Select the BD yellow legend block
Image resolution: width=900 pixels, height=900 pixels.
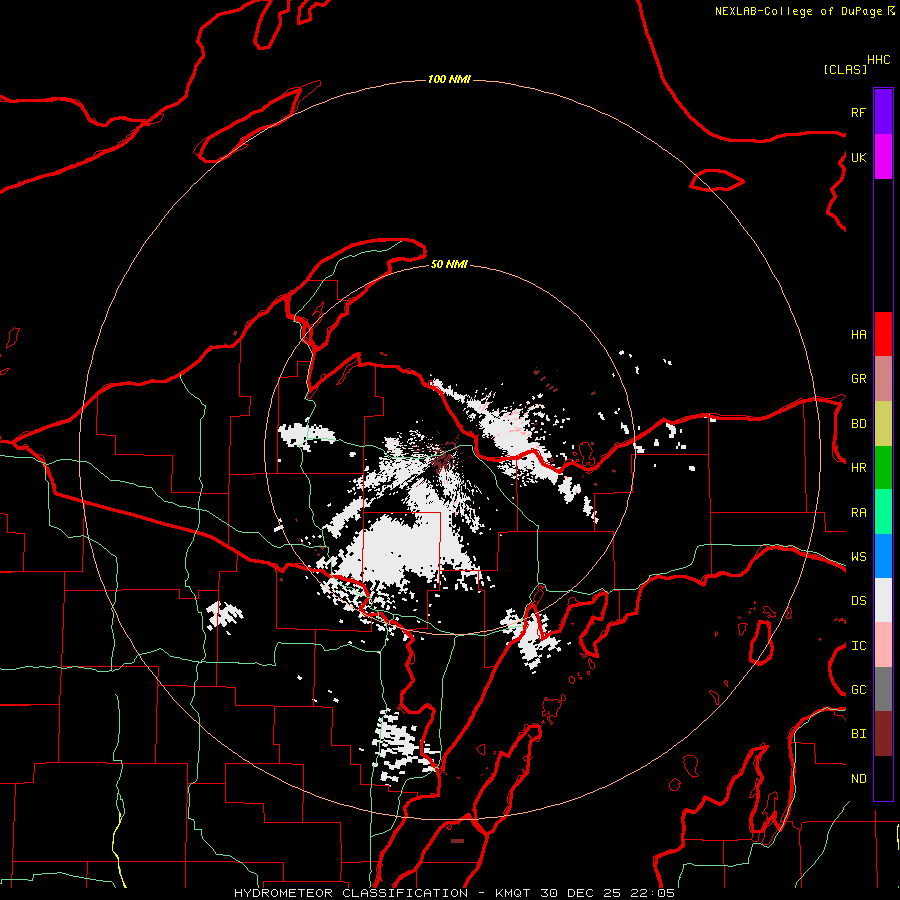coord(883,423)
